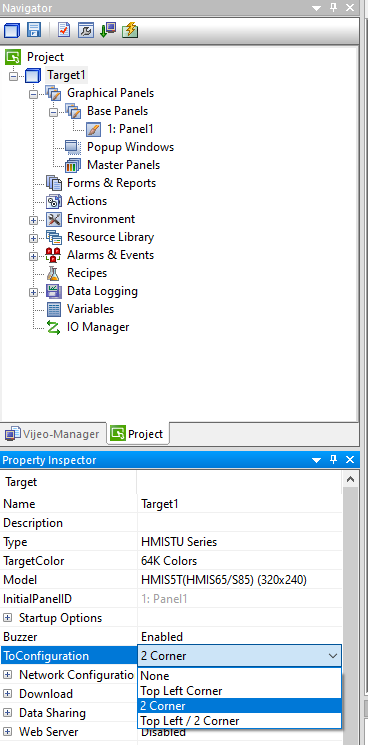Screen dimensions: 368x745
Task: Expand the Resource Library node
Action: [33, 239]
